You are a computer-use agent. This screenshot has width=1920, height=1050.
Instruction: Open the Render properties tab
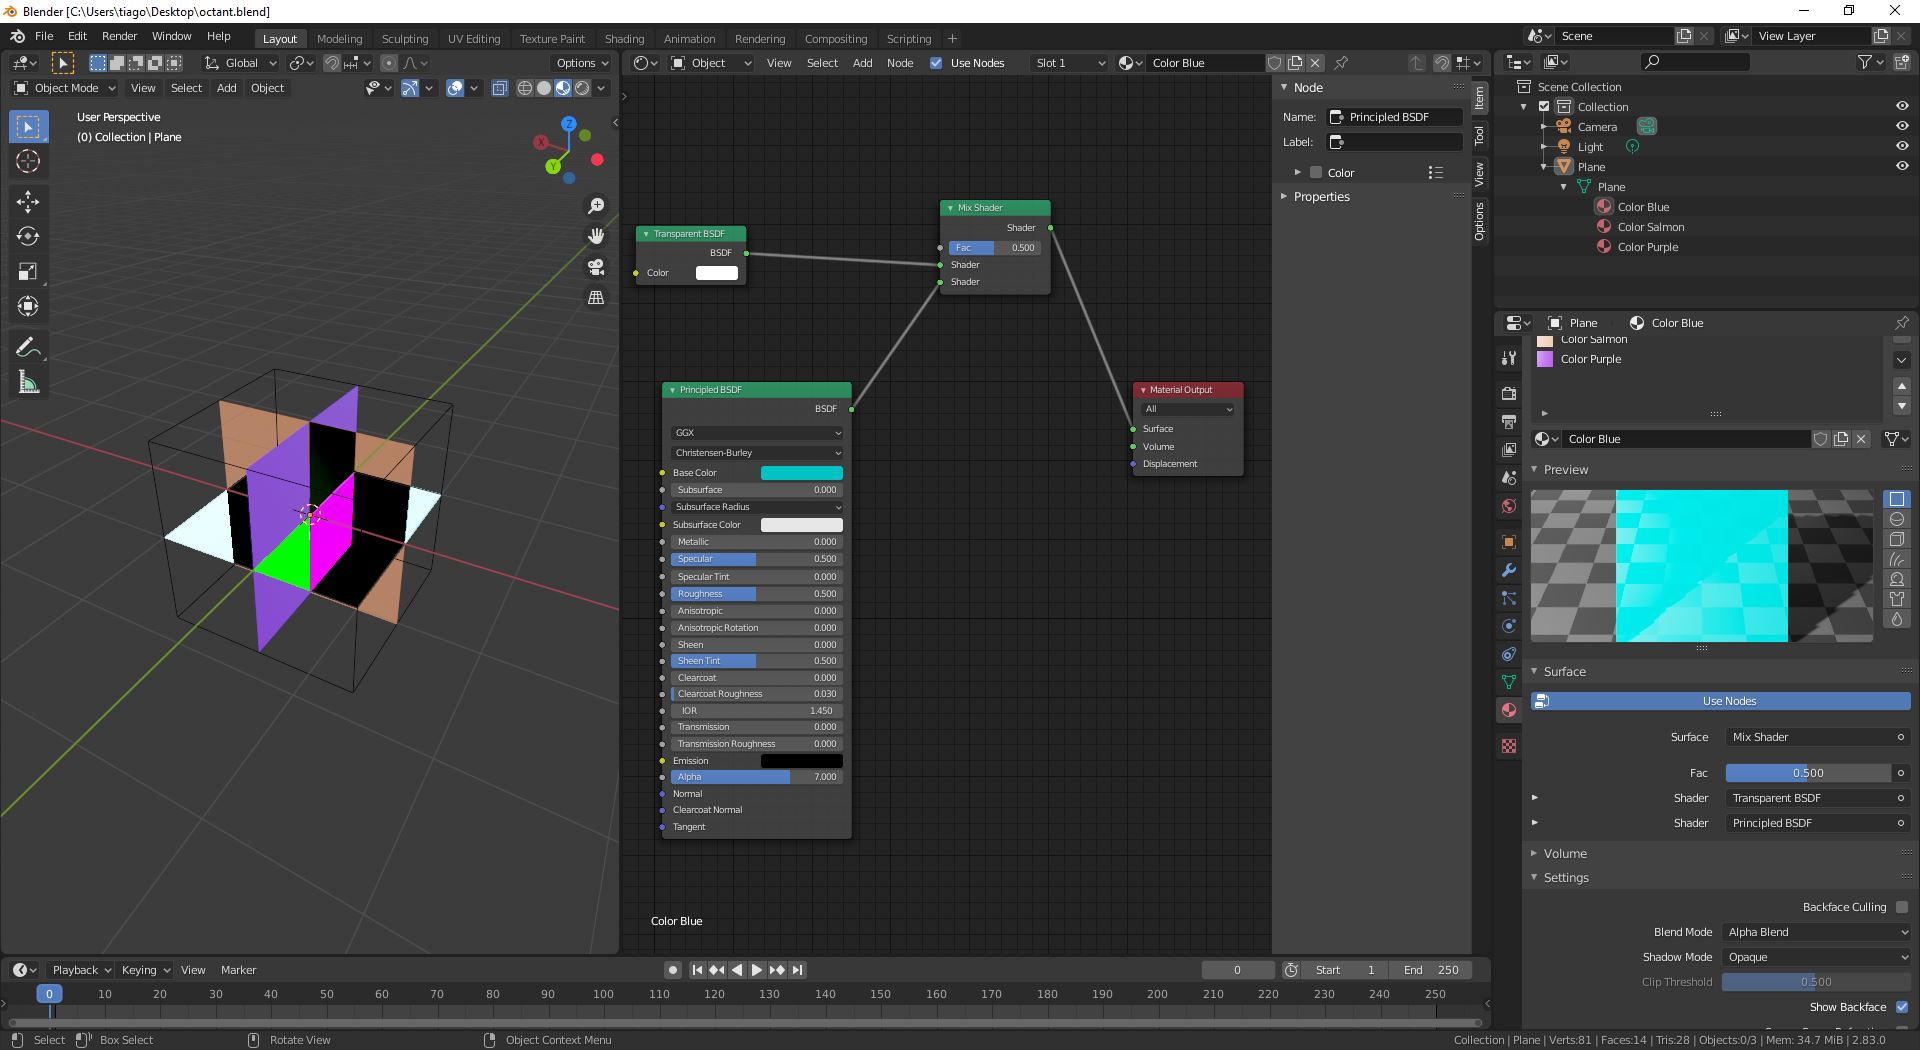tap(1509, 394)
